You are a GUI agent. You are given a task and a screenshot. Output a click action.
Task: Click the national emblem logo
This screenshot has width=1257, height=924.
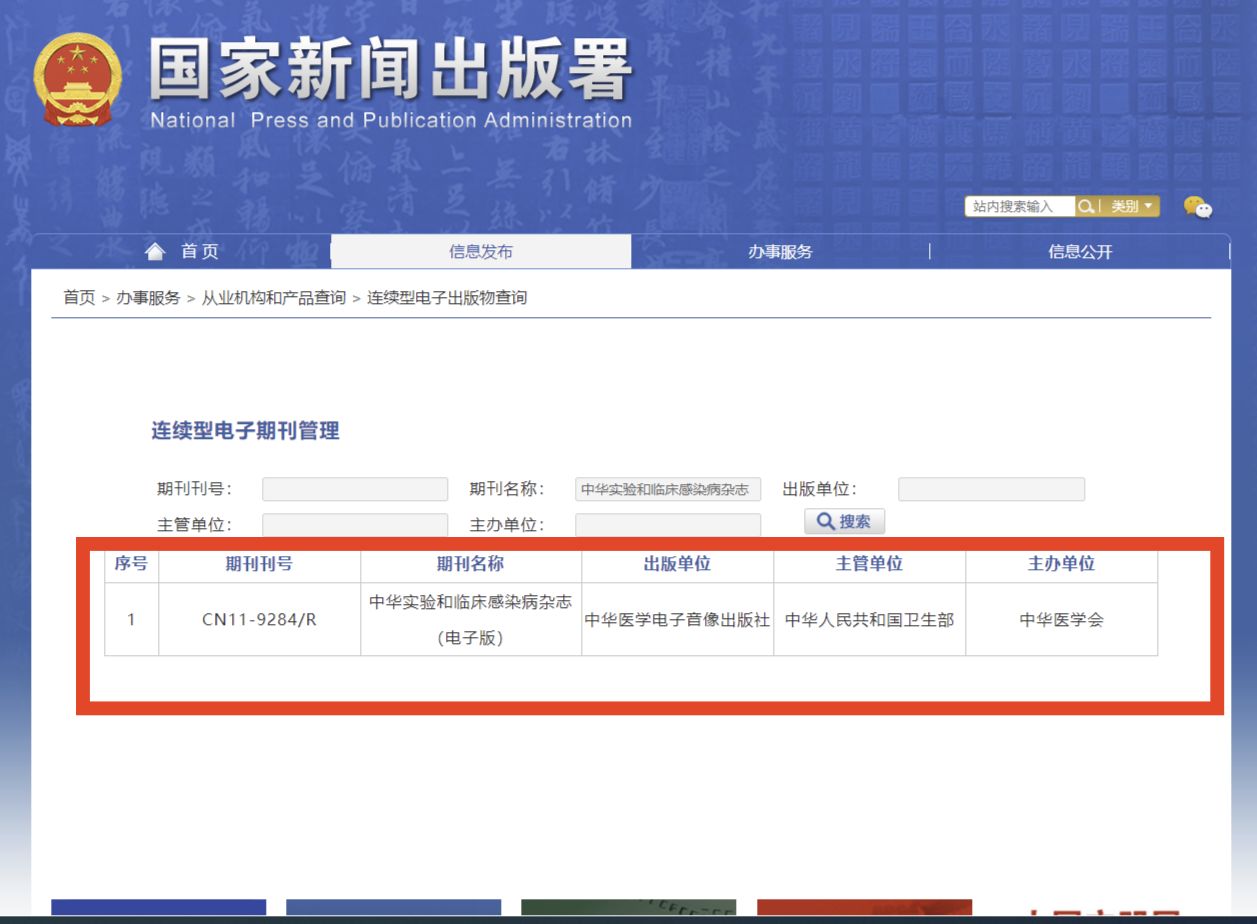pos(77,80)
